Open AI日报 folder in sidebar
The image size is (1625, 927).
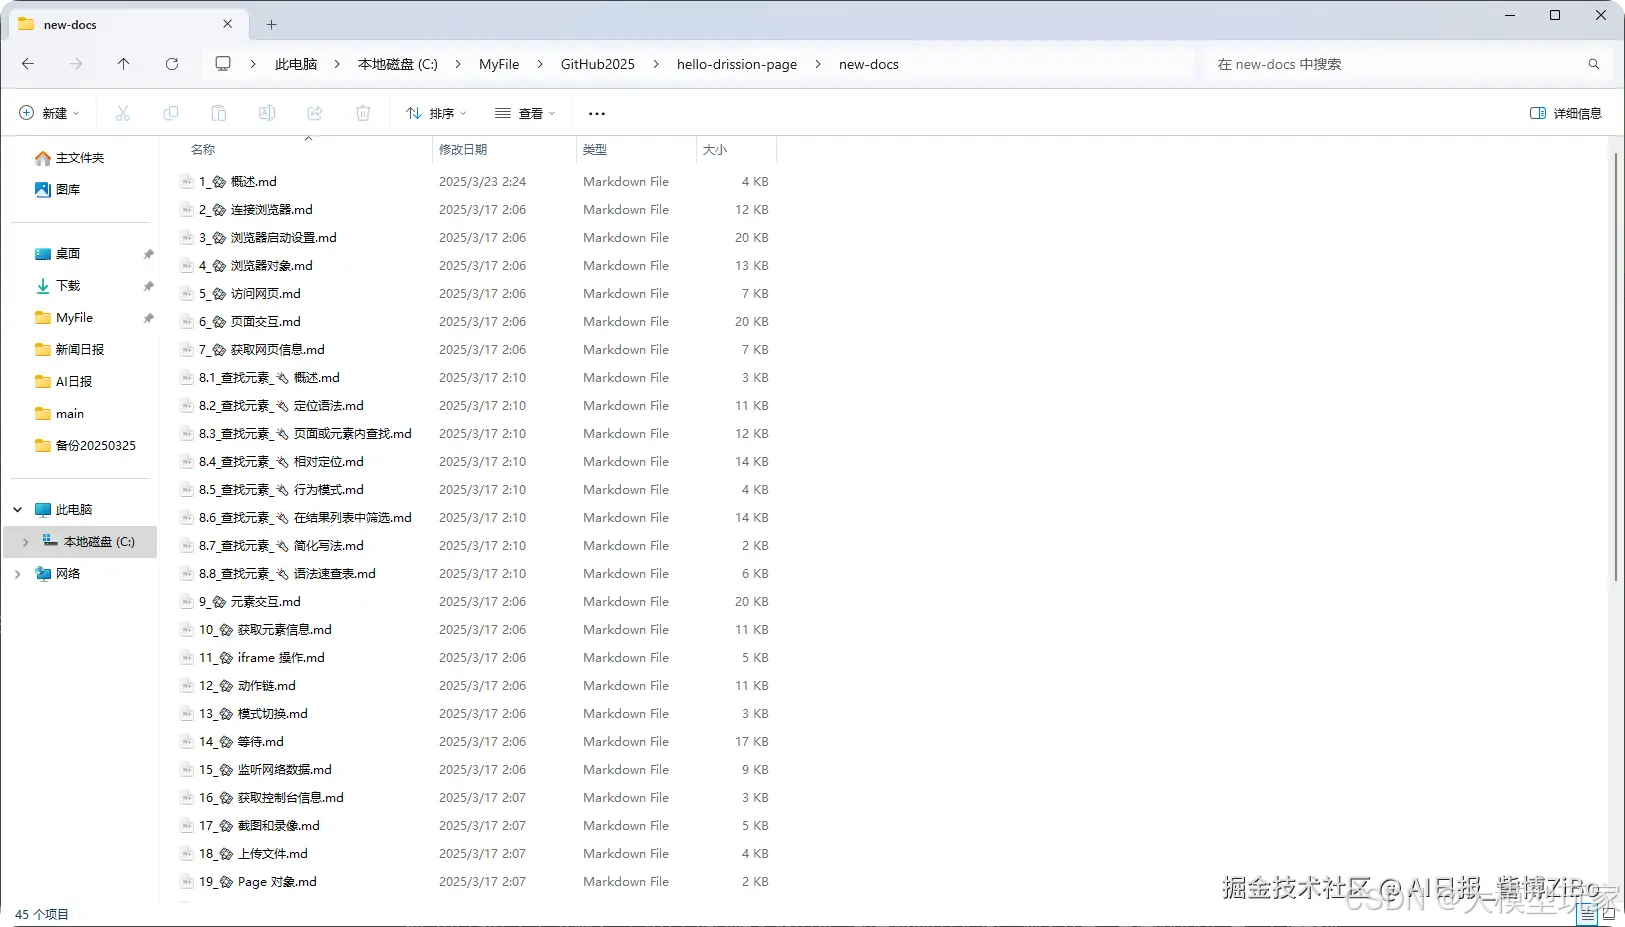click(x=63, y=382)
